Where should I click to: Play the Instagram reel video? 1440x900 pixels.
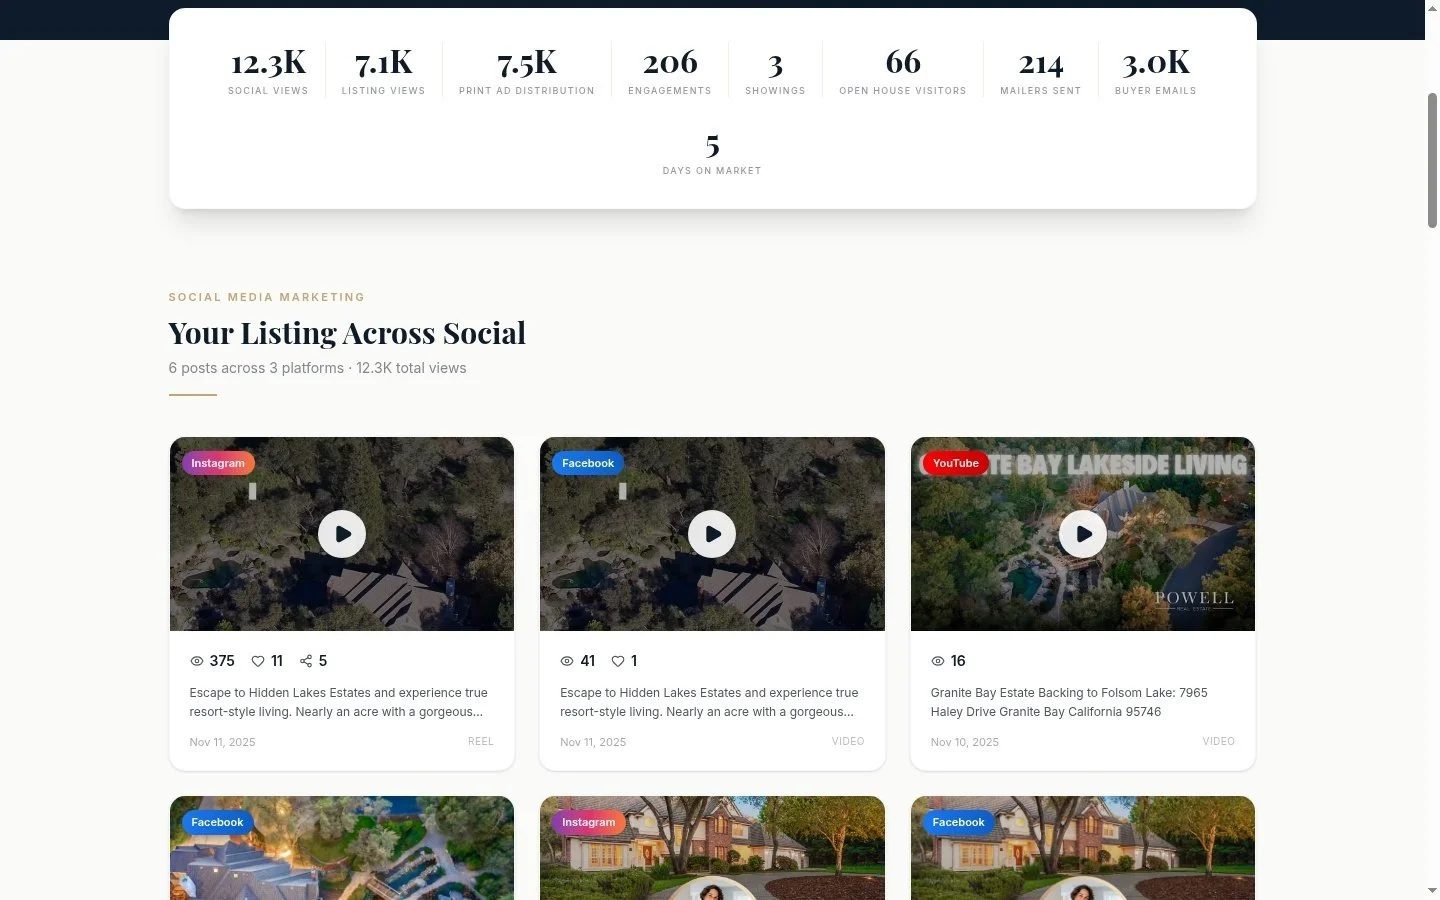click(x=342, y=534)
